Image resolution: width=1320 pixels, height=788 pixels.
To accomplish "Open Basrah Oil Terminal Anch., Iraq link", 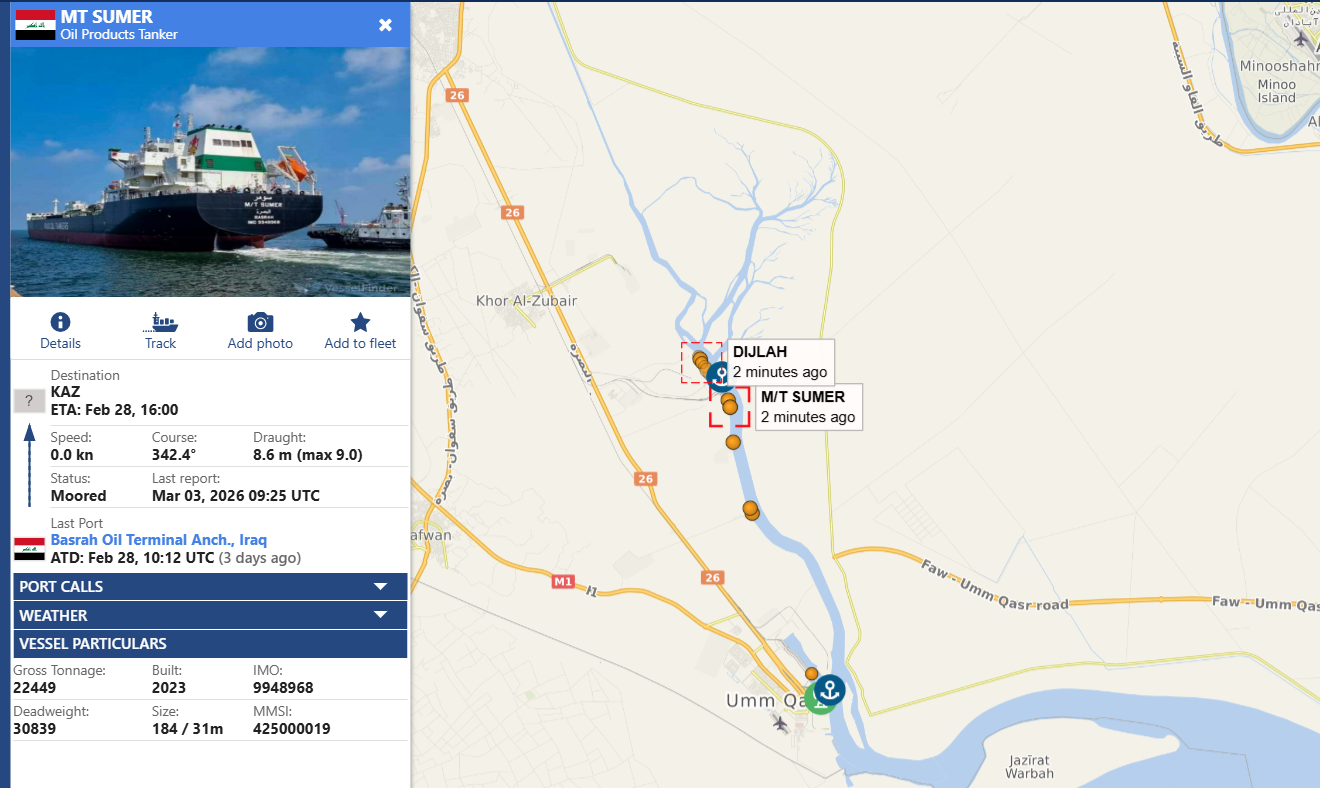I will coord(159,540).
